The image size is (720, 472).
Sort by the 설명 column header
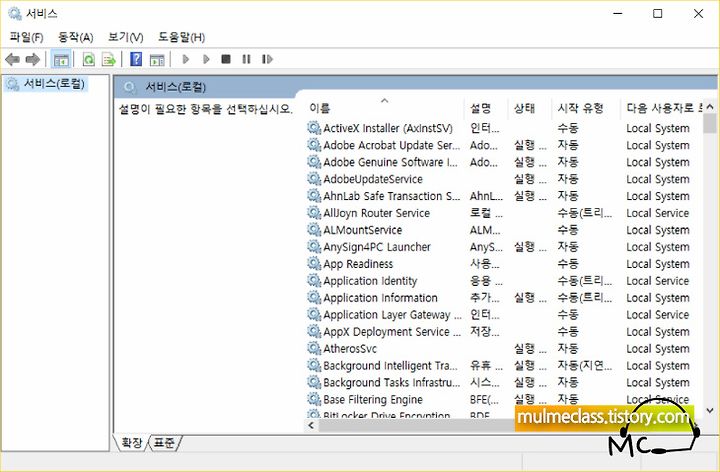486,108
